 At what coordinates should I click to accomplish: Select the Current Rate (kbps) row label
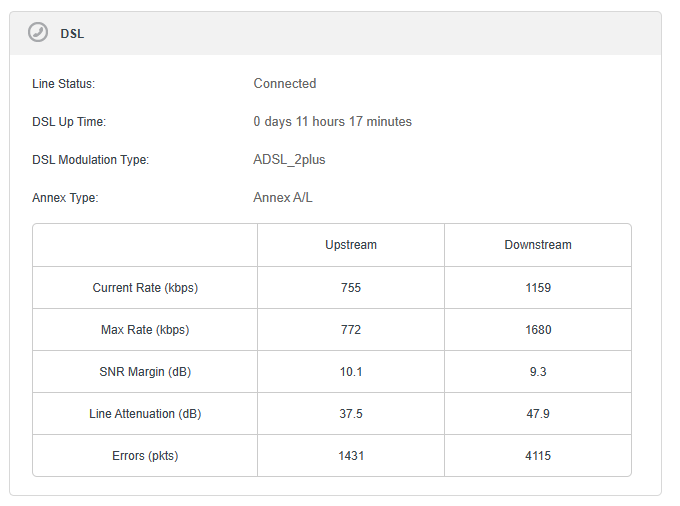[145, 288]
